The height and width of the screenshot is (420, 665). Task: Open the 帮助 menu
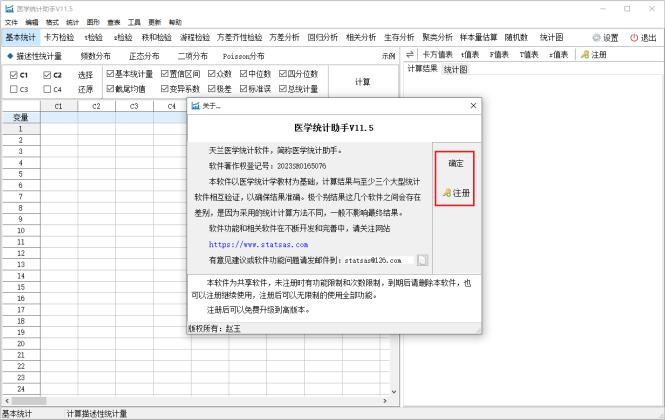click(x=175, y=22)
